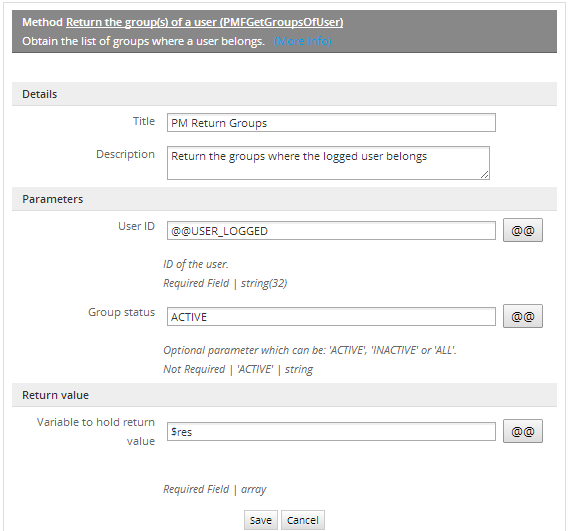Click the Title field label
This screenshot has height=531, width=568.
click(143, 121)
